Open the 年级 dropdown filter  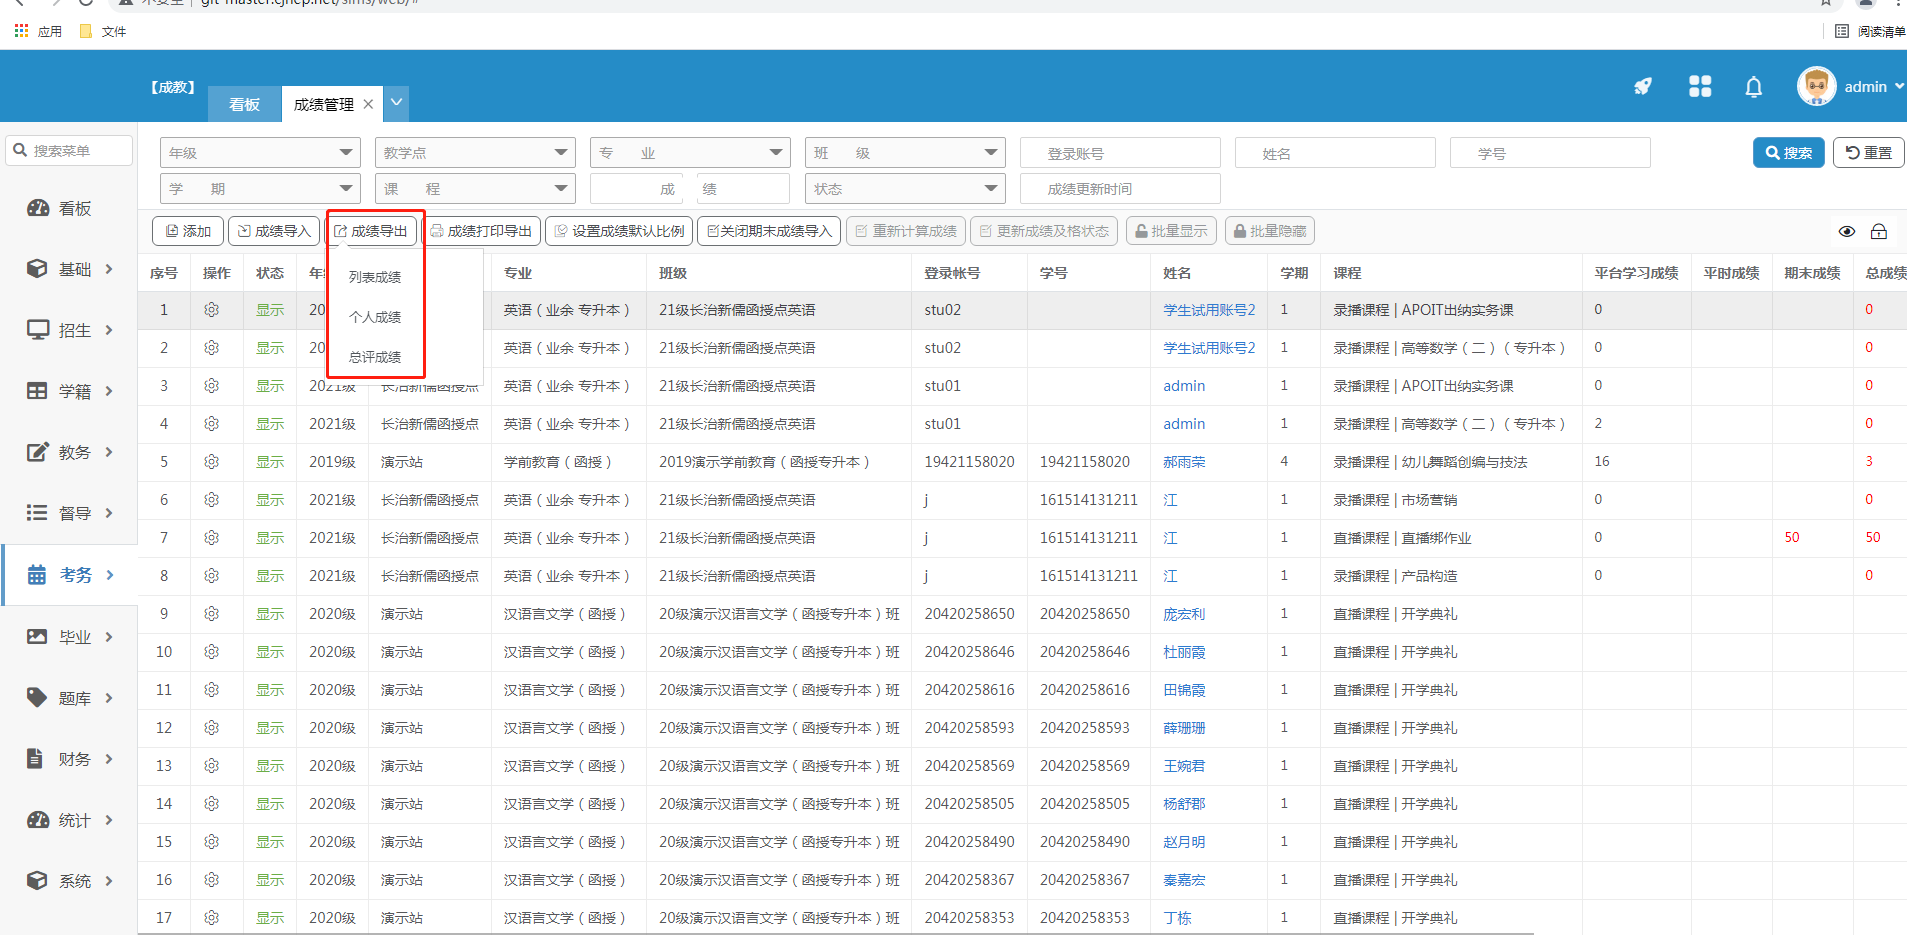[259, 153]
